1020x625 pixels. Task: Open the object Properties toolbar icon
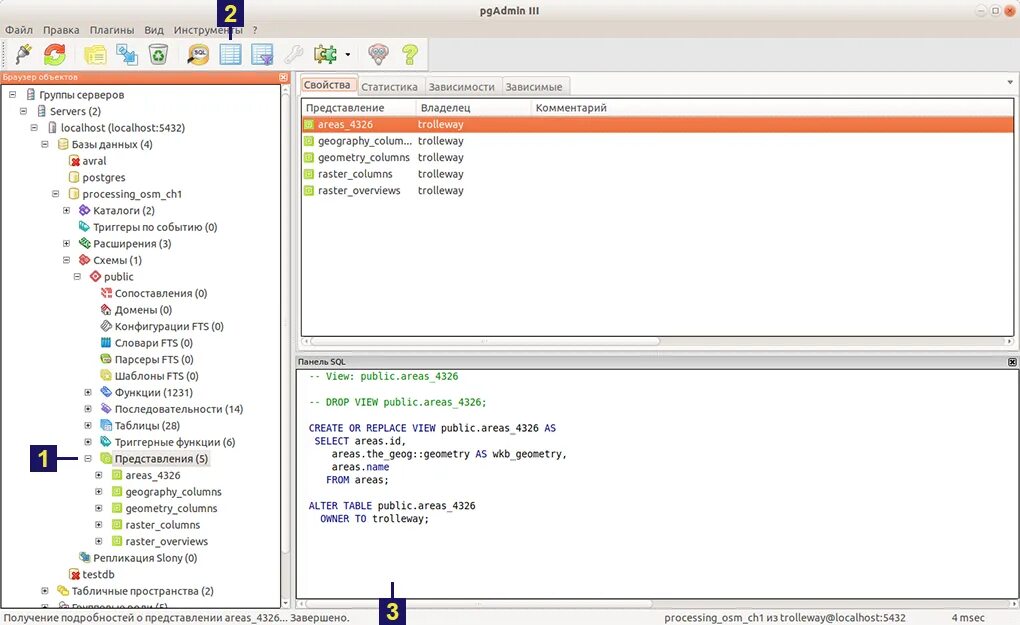(95, 55)
